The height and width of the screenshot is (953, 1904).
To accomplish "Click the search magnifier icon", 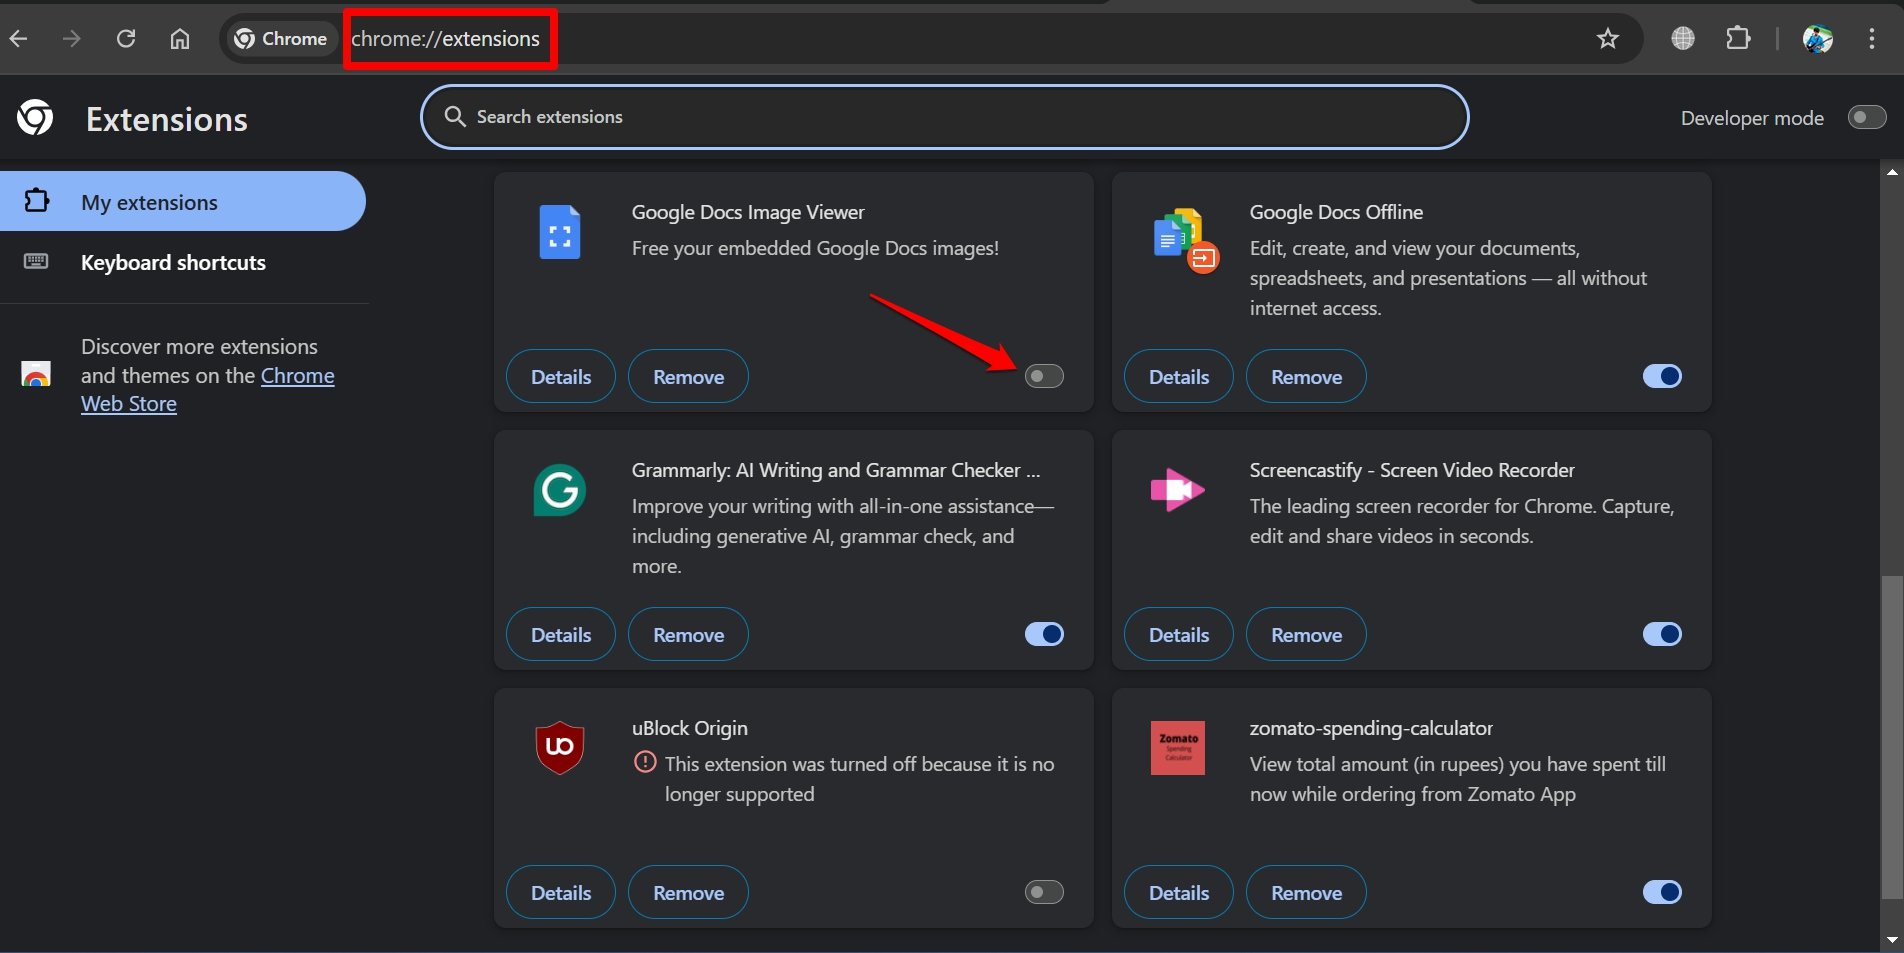I will pyautogui.click(x=455, y=117).
